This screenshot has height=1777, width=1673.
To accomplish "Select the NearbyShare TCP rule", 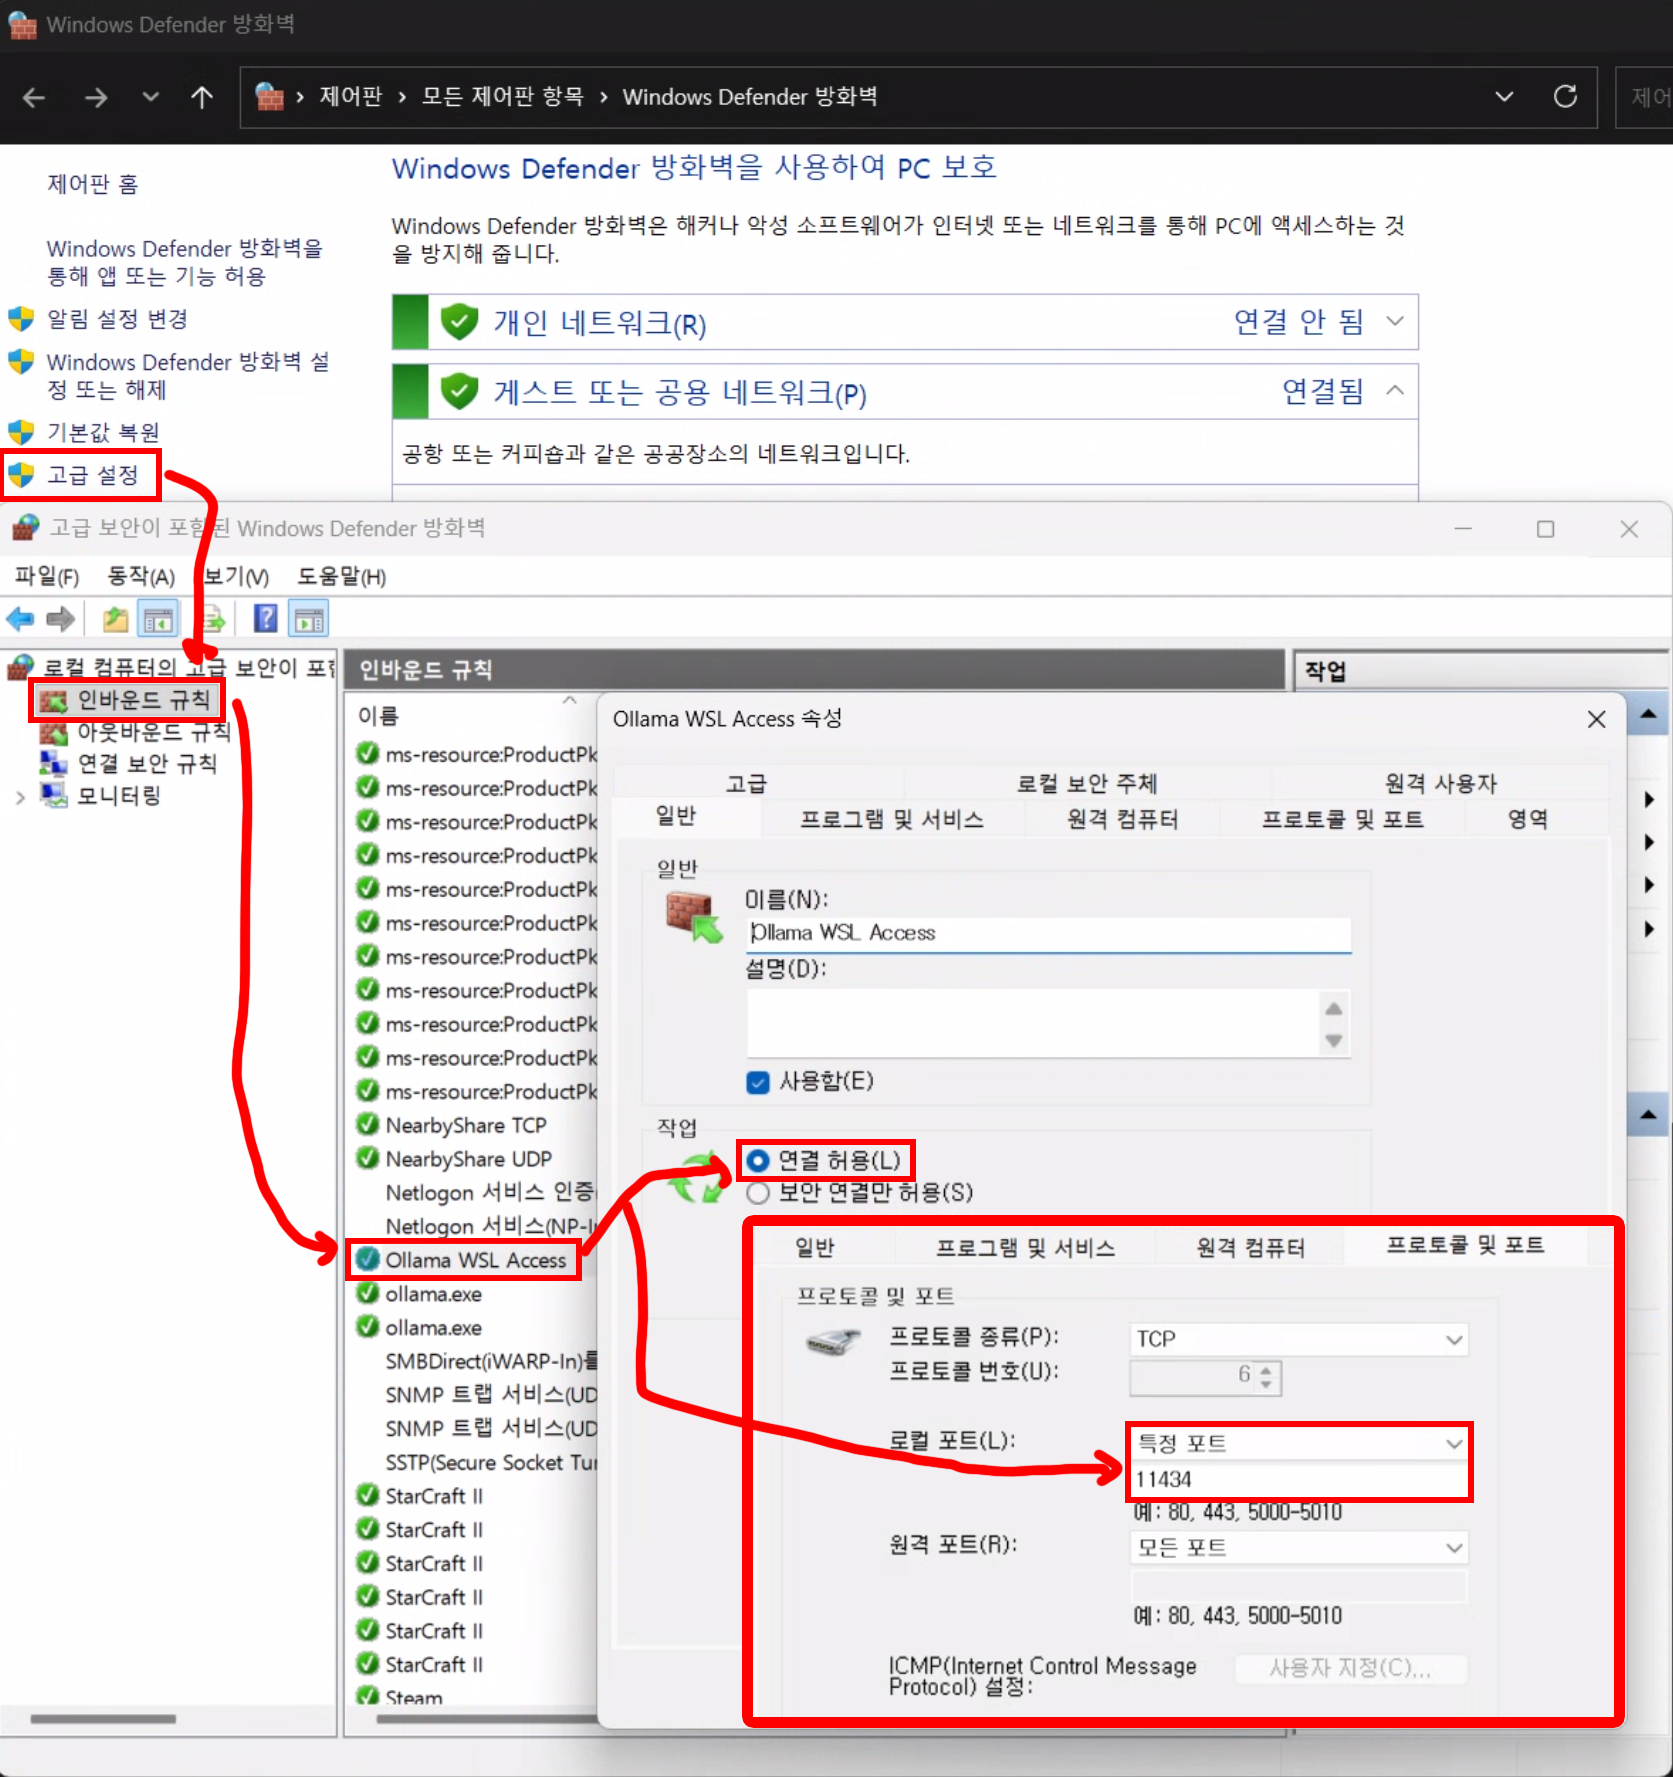I will click(x=466, y=1126).
